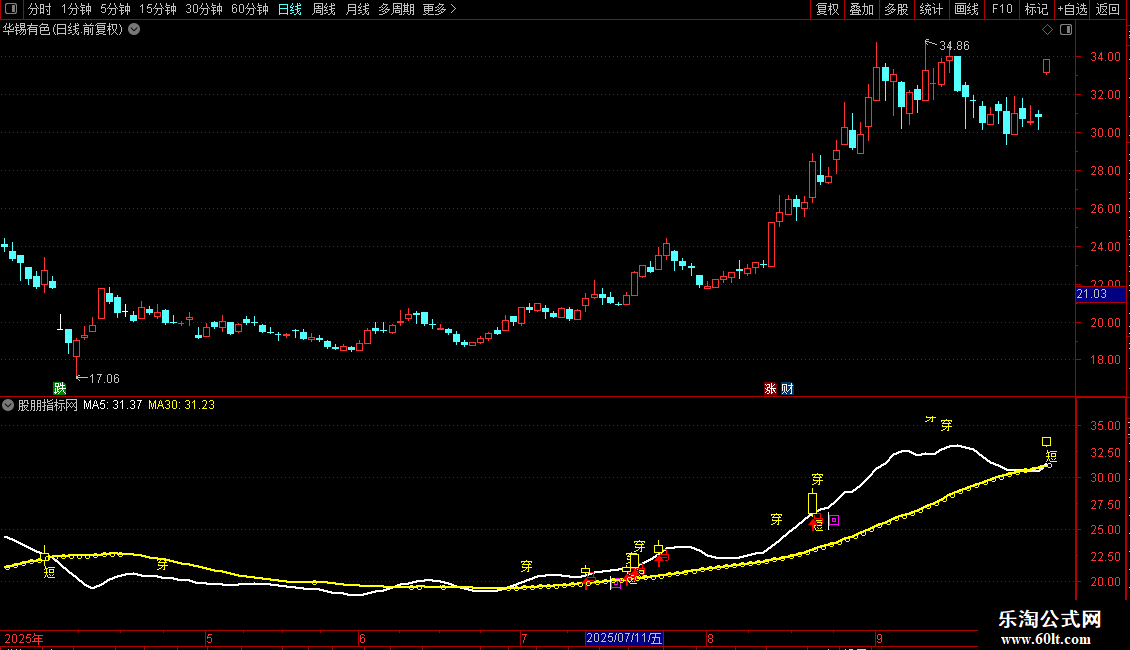Open F10 company information

coord(1002,9)
